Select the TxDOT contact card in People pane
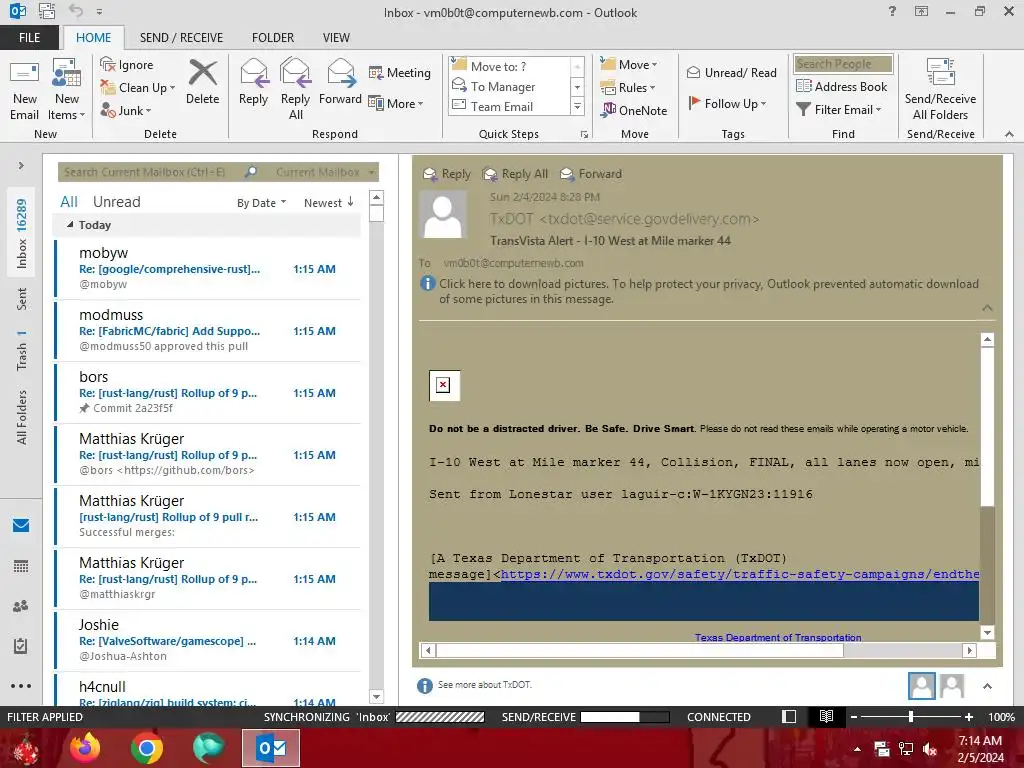1024x768 pixels. pyautogui.click(x=921, y=686)
